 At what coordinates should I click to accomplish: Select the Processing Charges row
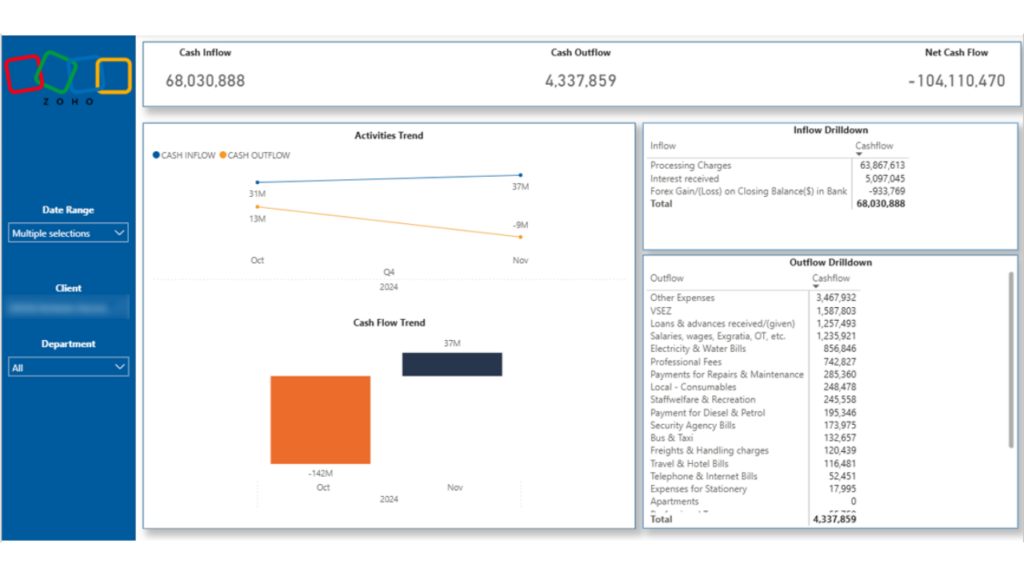click(x=691, y=165)
